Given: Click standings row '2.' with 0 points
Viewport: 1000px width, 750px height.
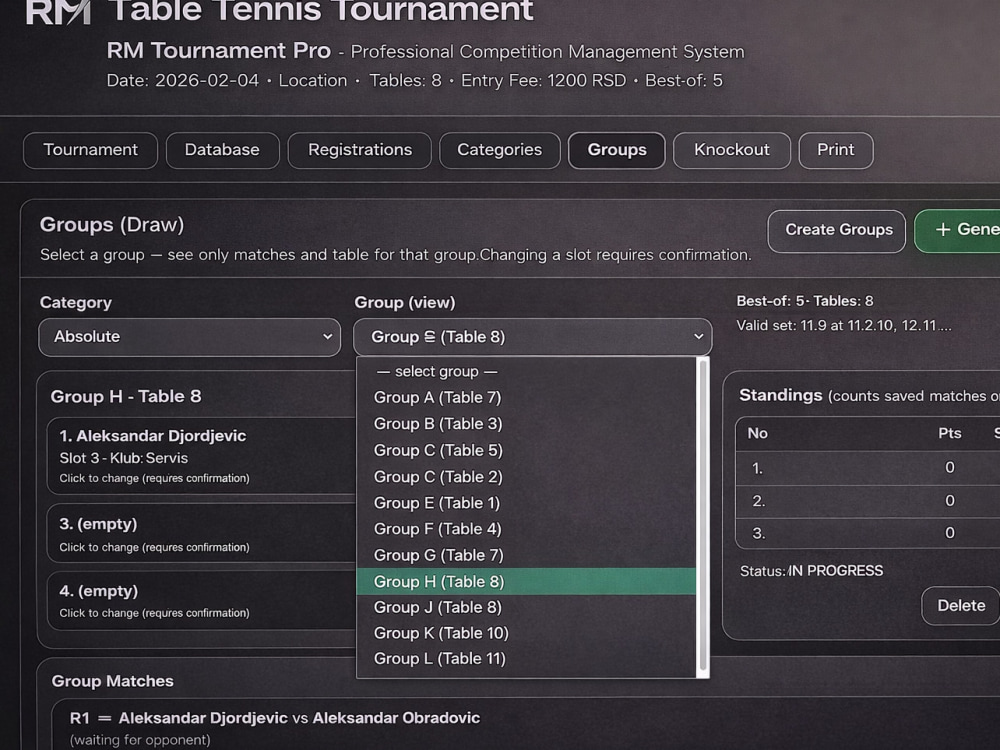Looking at the screenshot, I should pyautogui.click(x=867, y=501).
